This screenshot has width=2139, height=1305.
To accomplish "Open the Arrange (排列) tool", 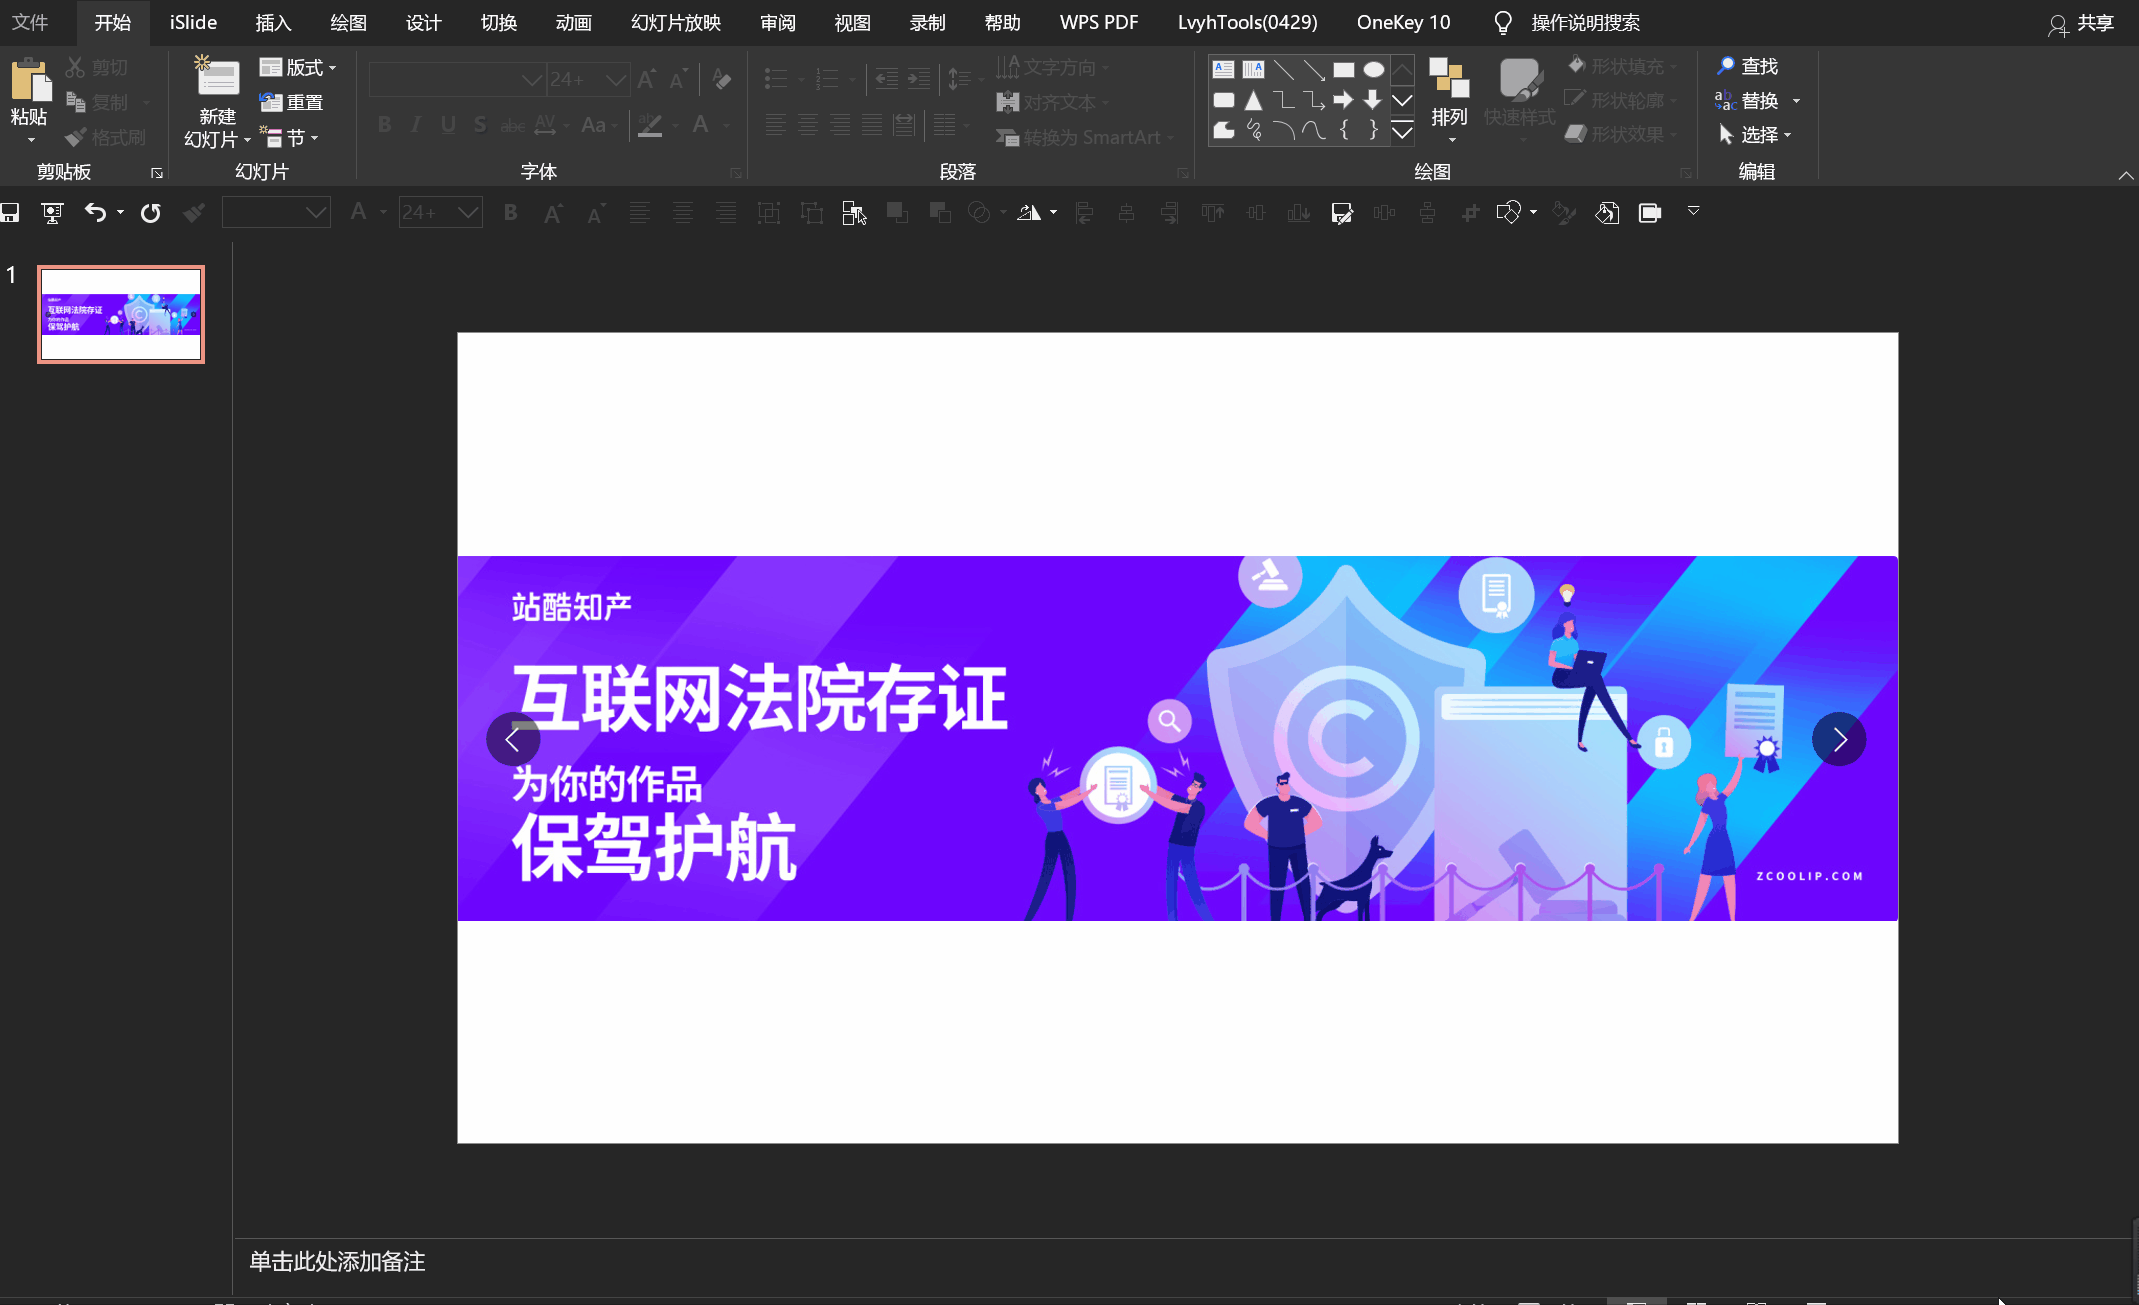I will (x=1449, y=100).
